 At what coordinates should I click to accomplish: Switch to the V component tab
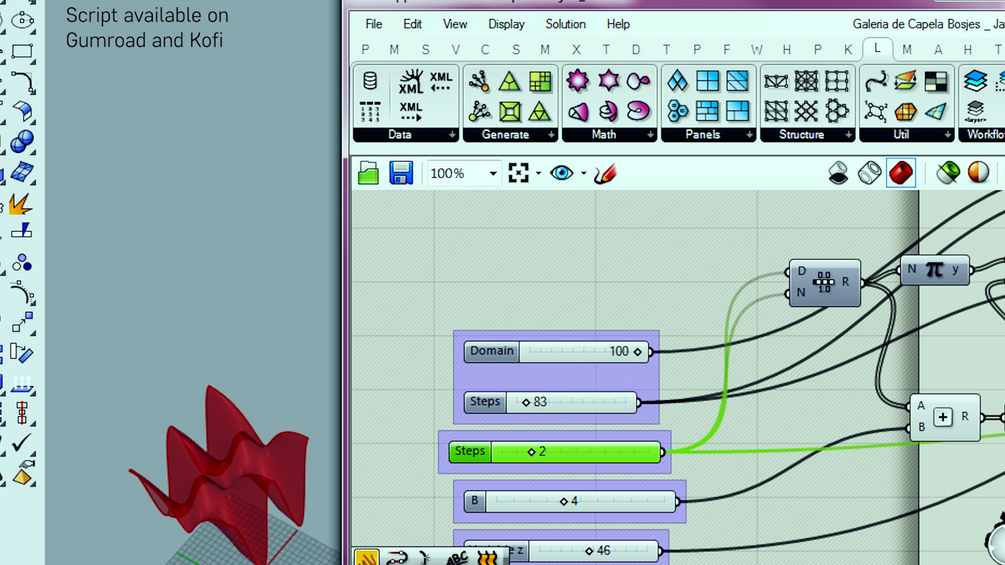(x=456, y=49)
